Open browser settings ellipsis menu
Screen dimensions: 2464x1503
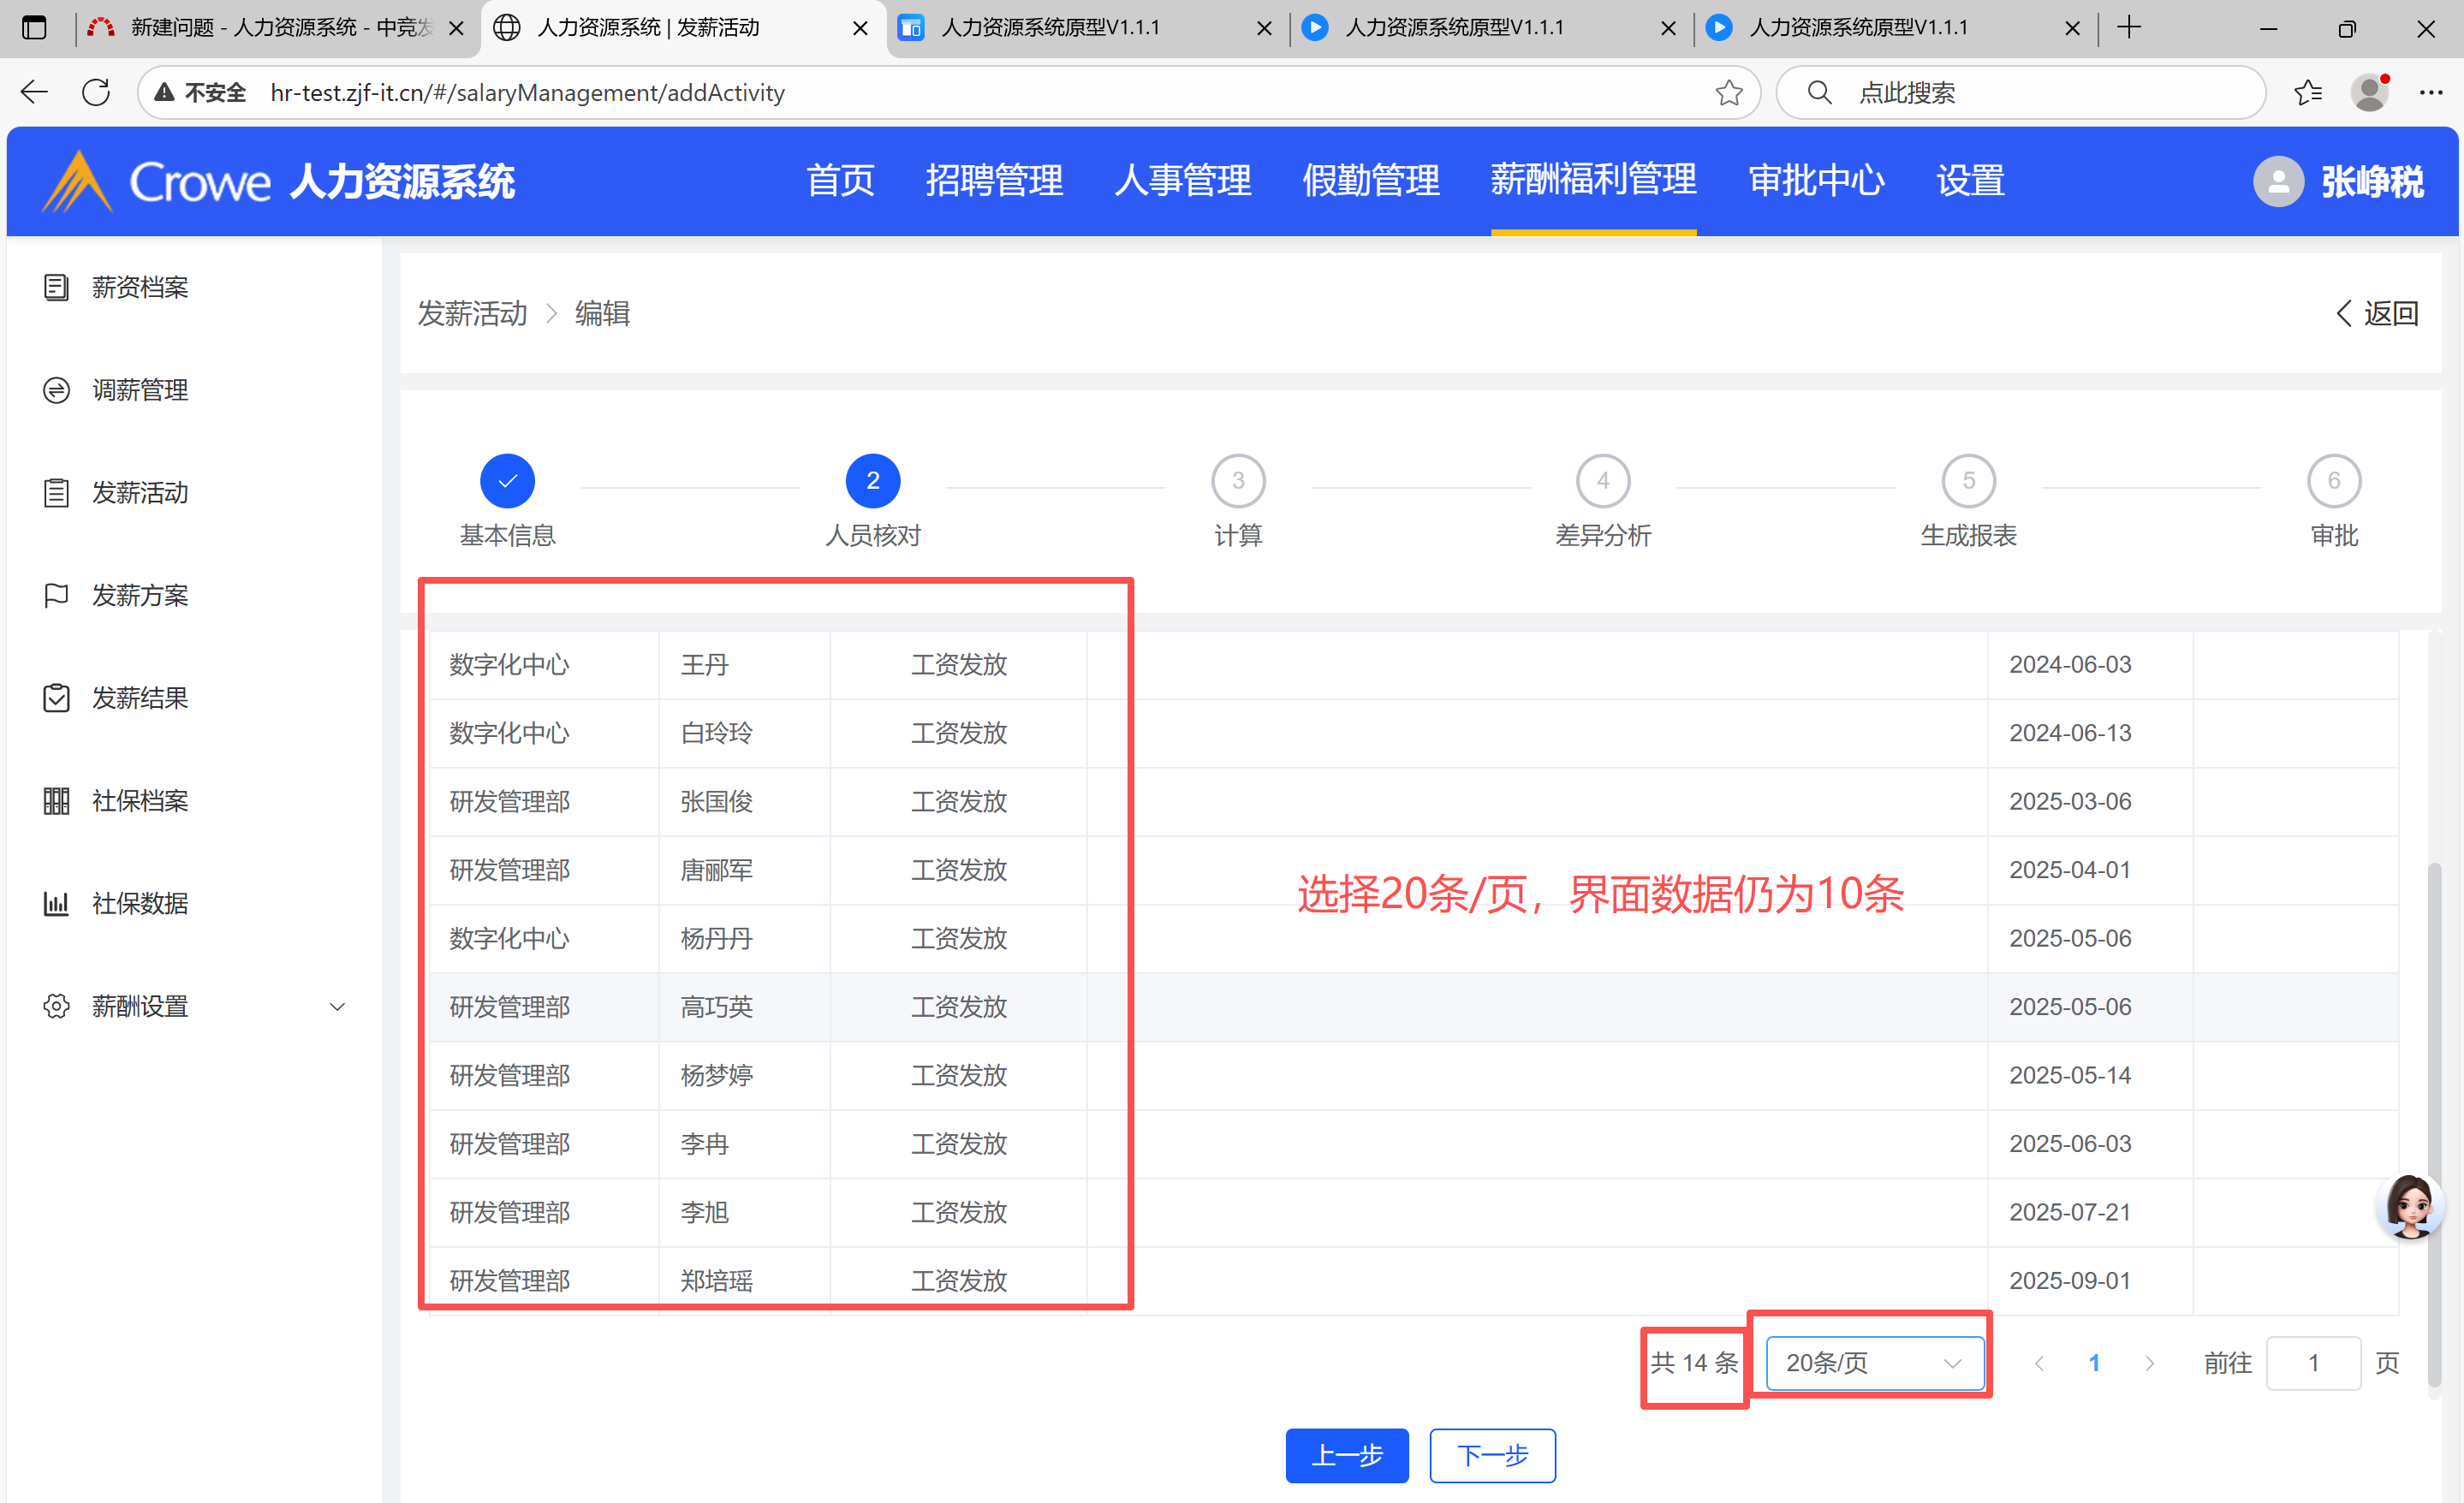(x=2431, y=93)
